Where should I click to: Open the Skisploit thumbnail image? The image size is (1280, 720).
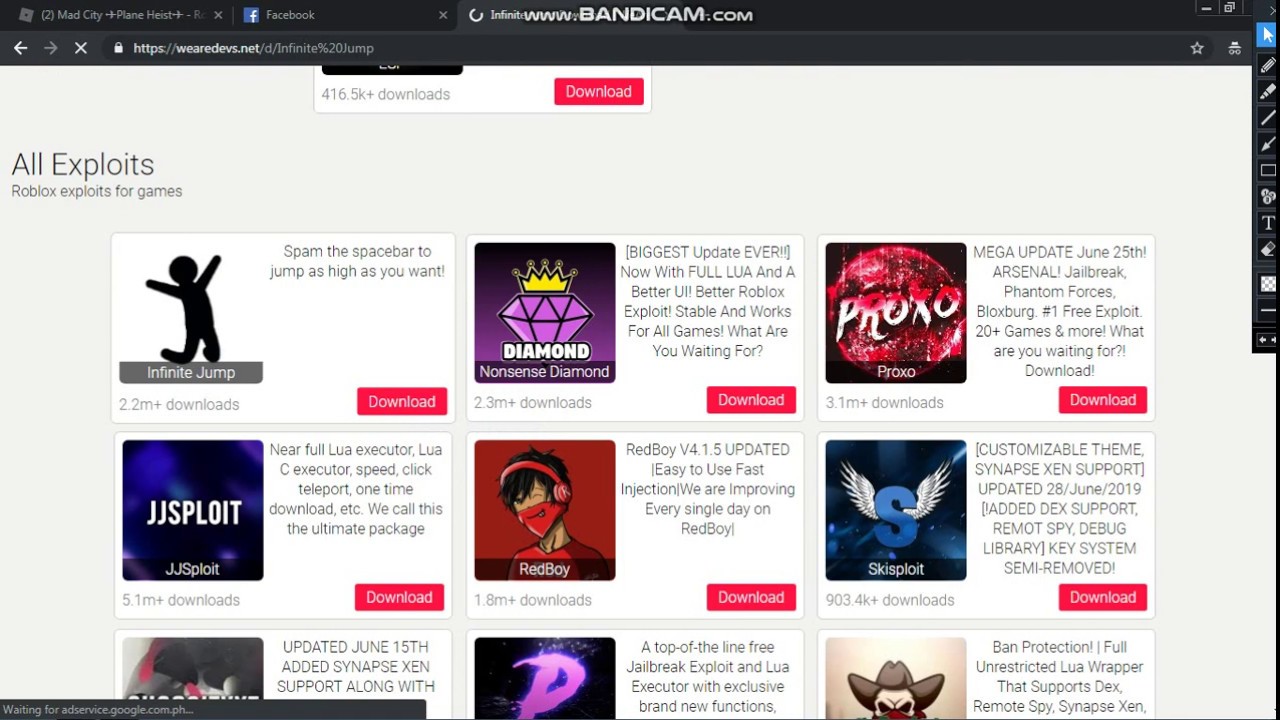[x=896, y=510]
